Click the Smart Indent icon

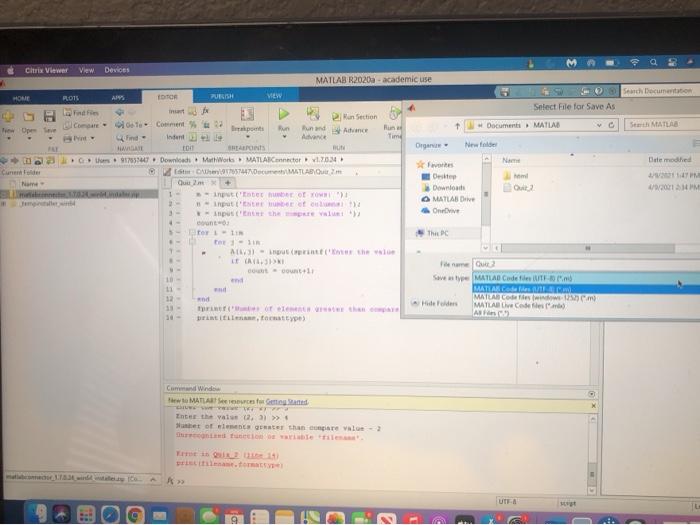click(x=192, y=137)
